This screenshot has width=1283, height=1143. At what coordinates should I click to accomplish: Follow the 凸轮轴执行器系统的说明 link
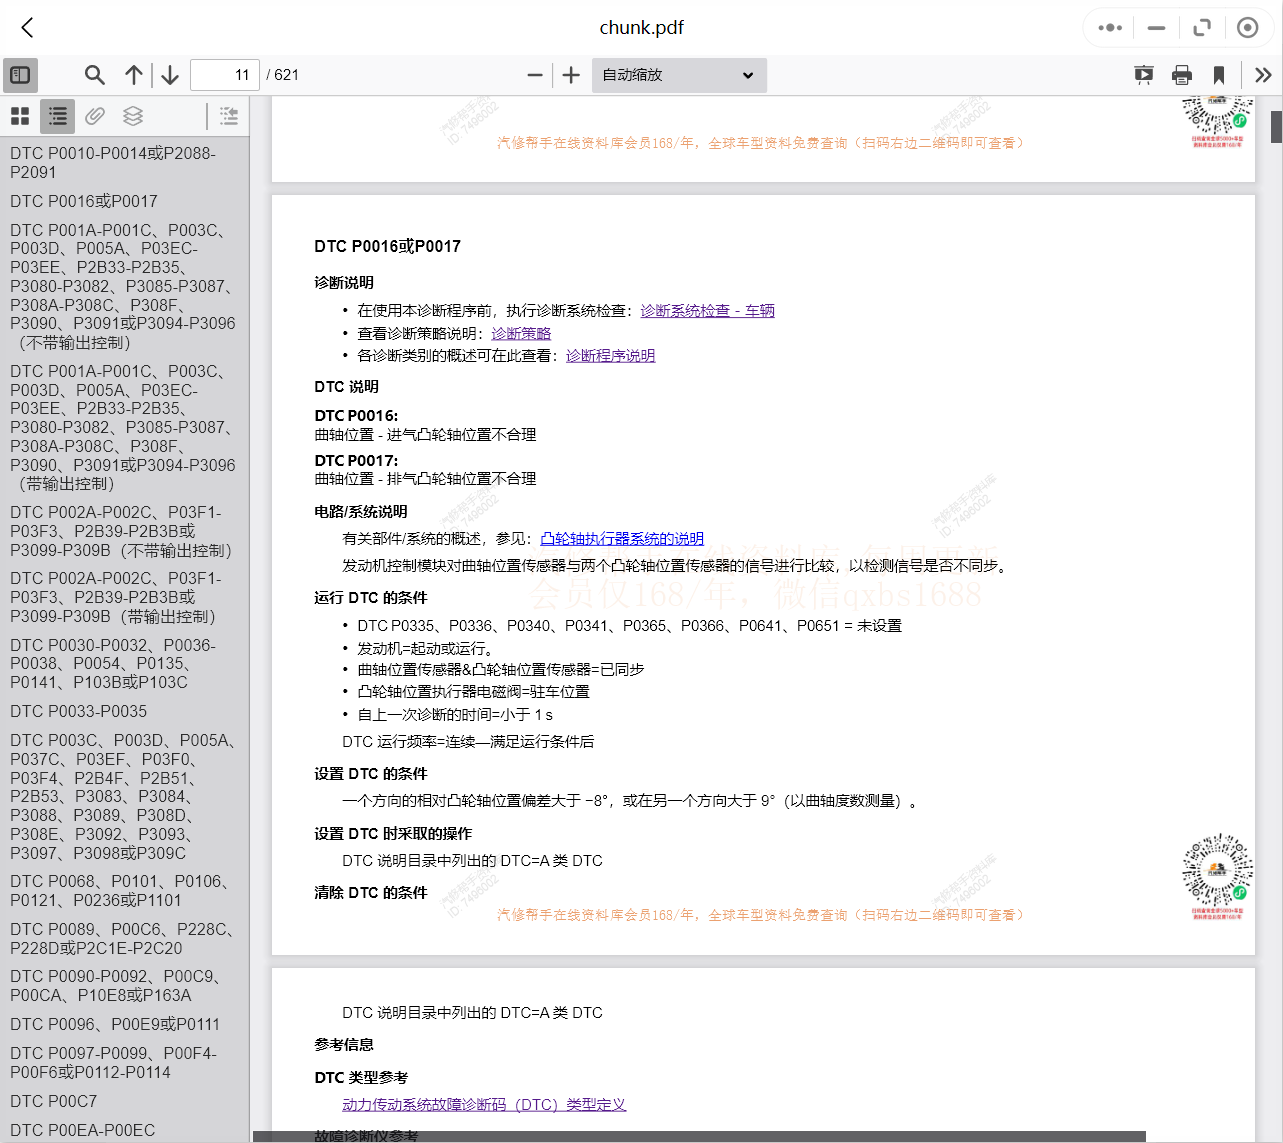(621, 538)
